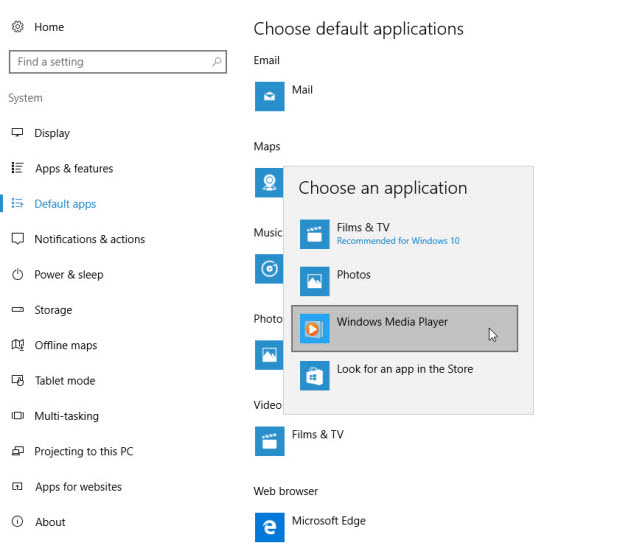Click the Display monitor icon
The height and width of the screenshot is (547, 640).
(x=18, y=133)
